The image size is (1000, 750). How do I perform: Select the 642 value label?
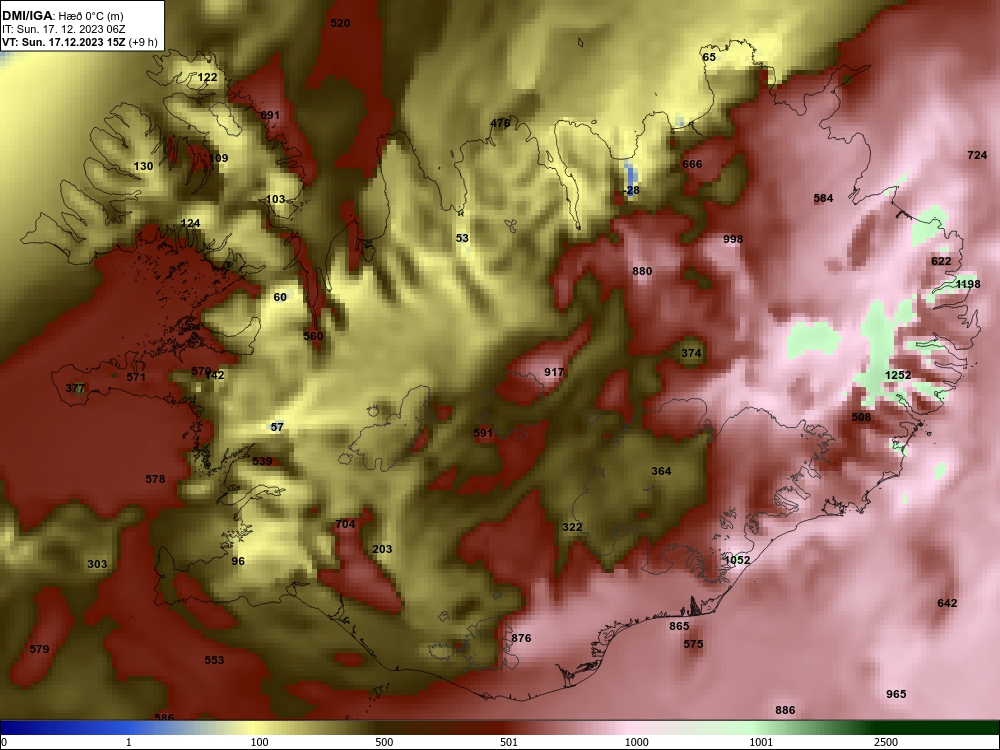tap(947, 603)
